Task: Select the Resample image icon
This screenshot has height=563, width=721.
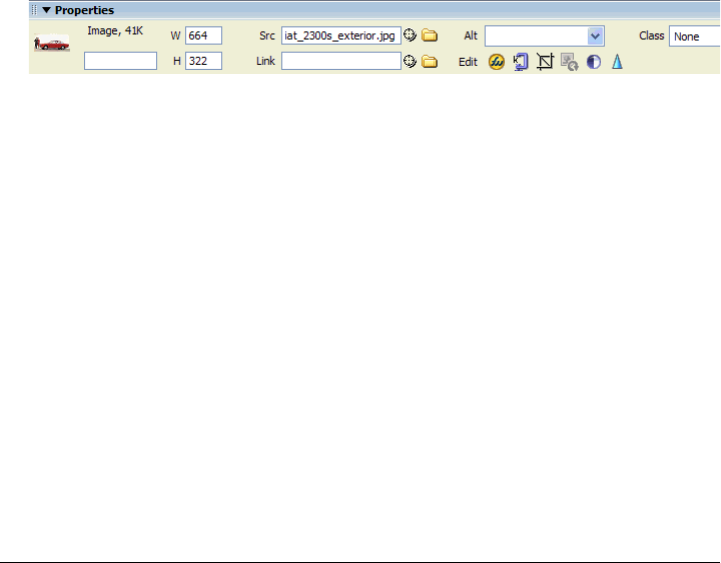Action: [x=569, y=62]
